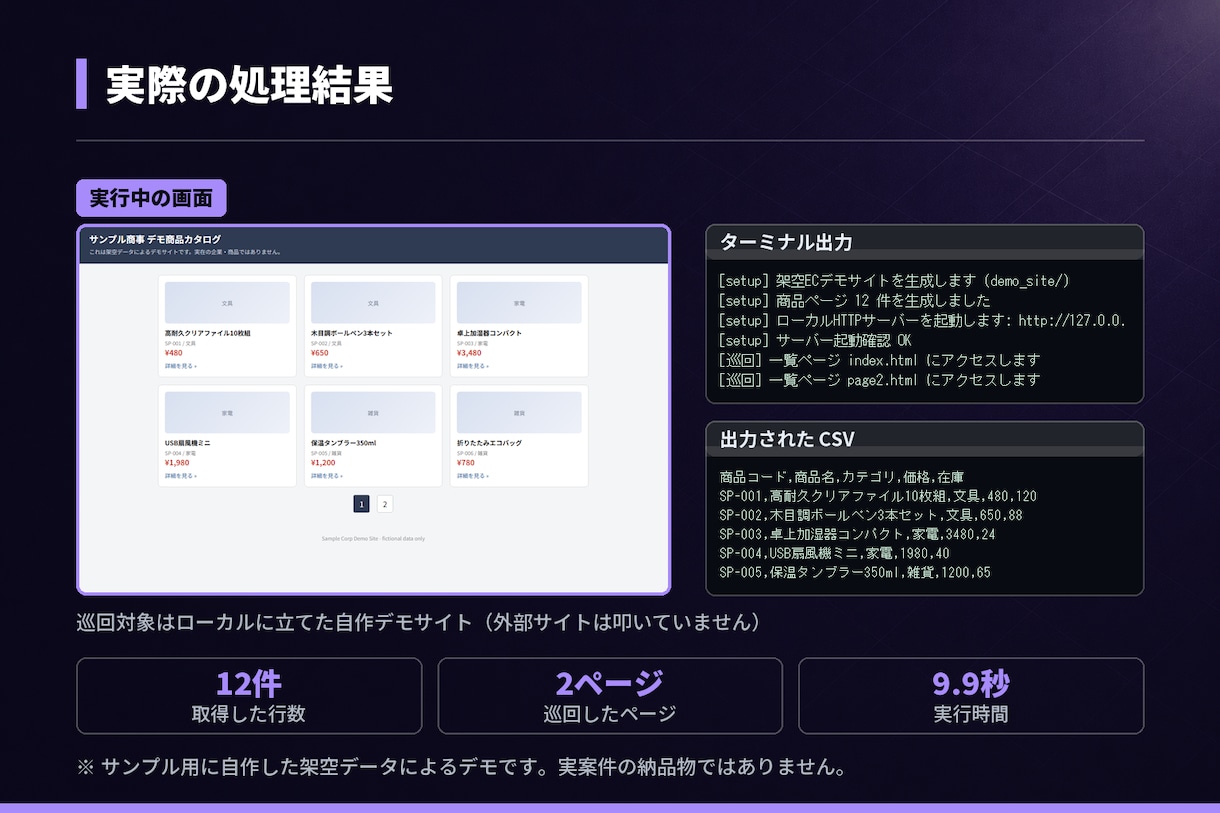Click the 実行中の画面 label badge

click(152, 198)
